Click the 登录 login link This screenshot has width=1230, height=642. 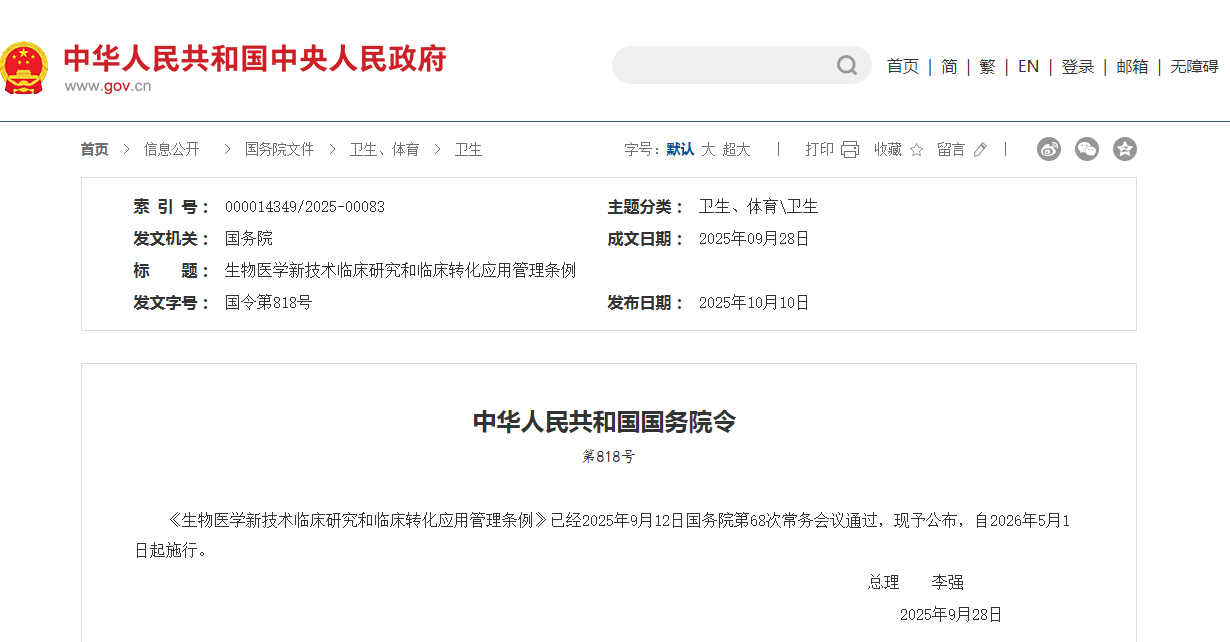coord(1078,66)
